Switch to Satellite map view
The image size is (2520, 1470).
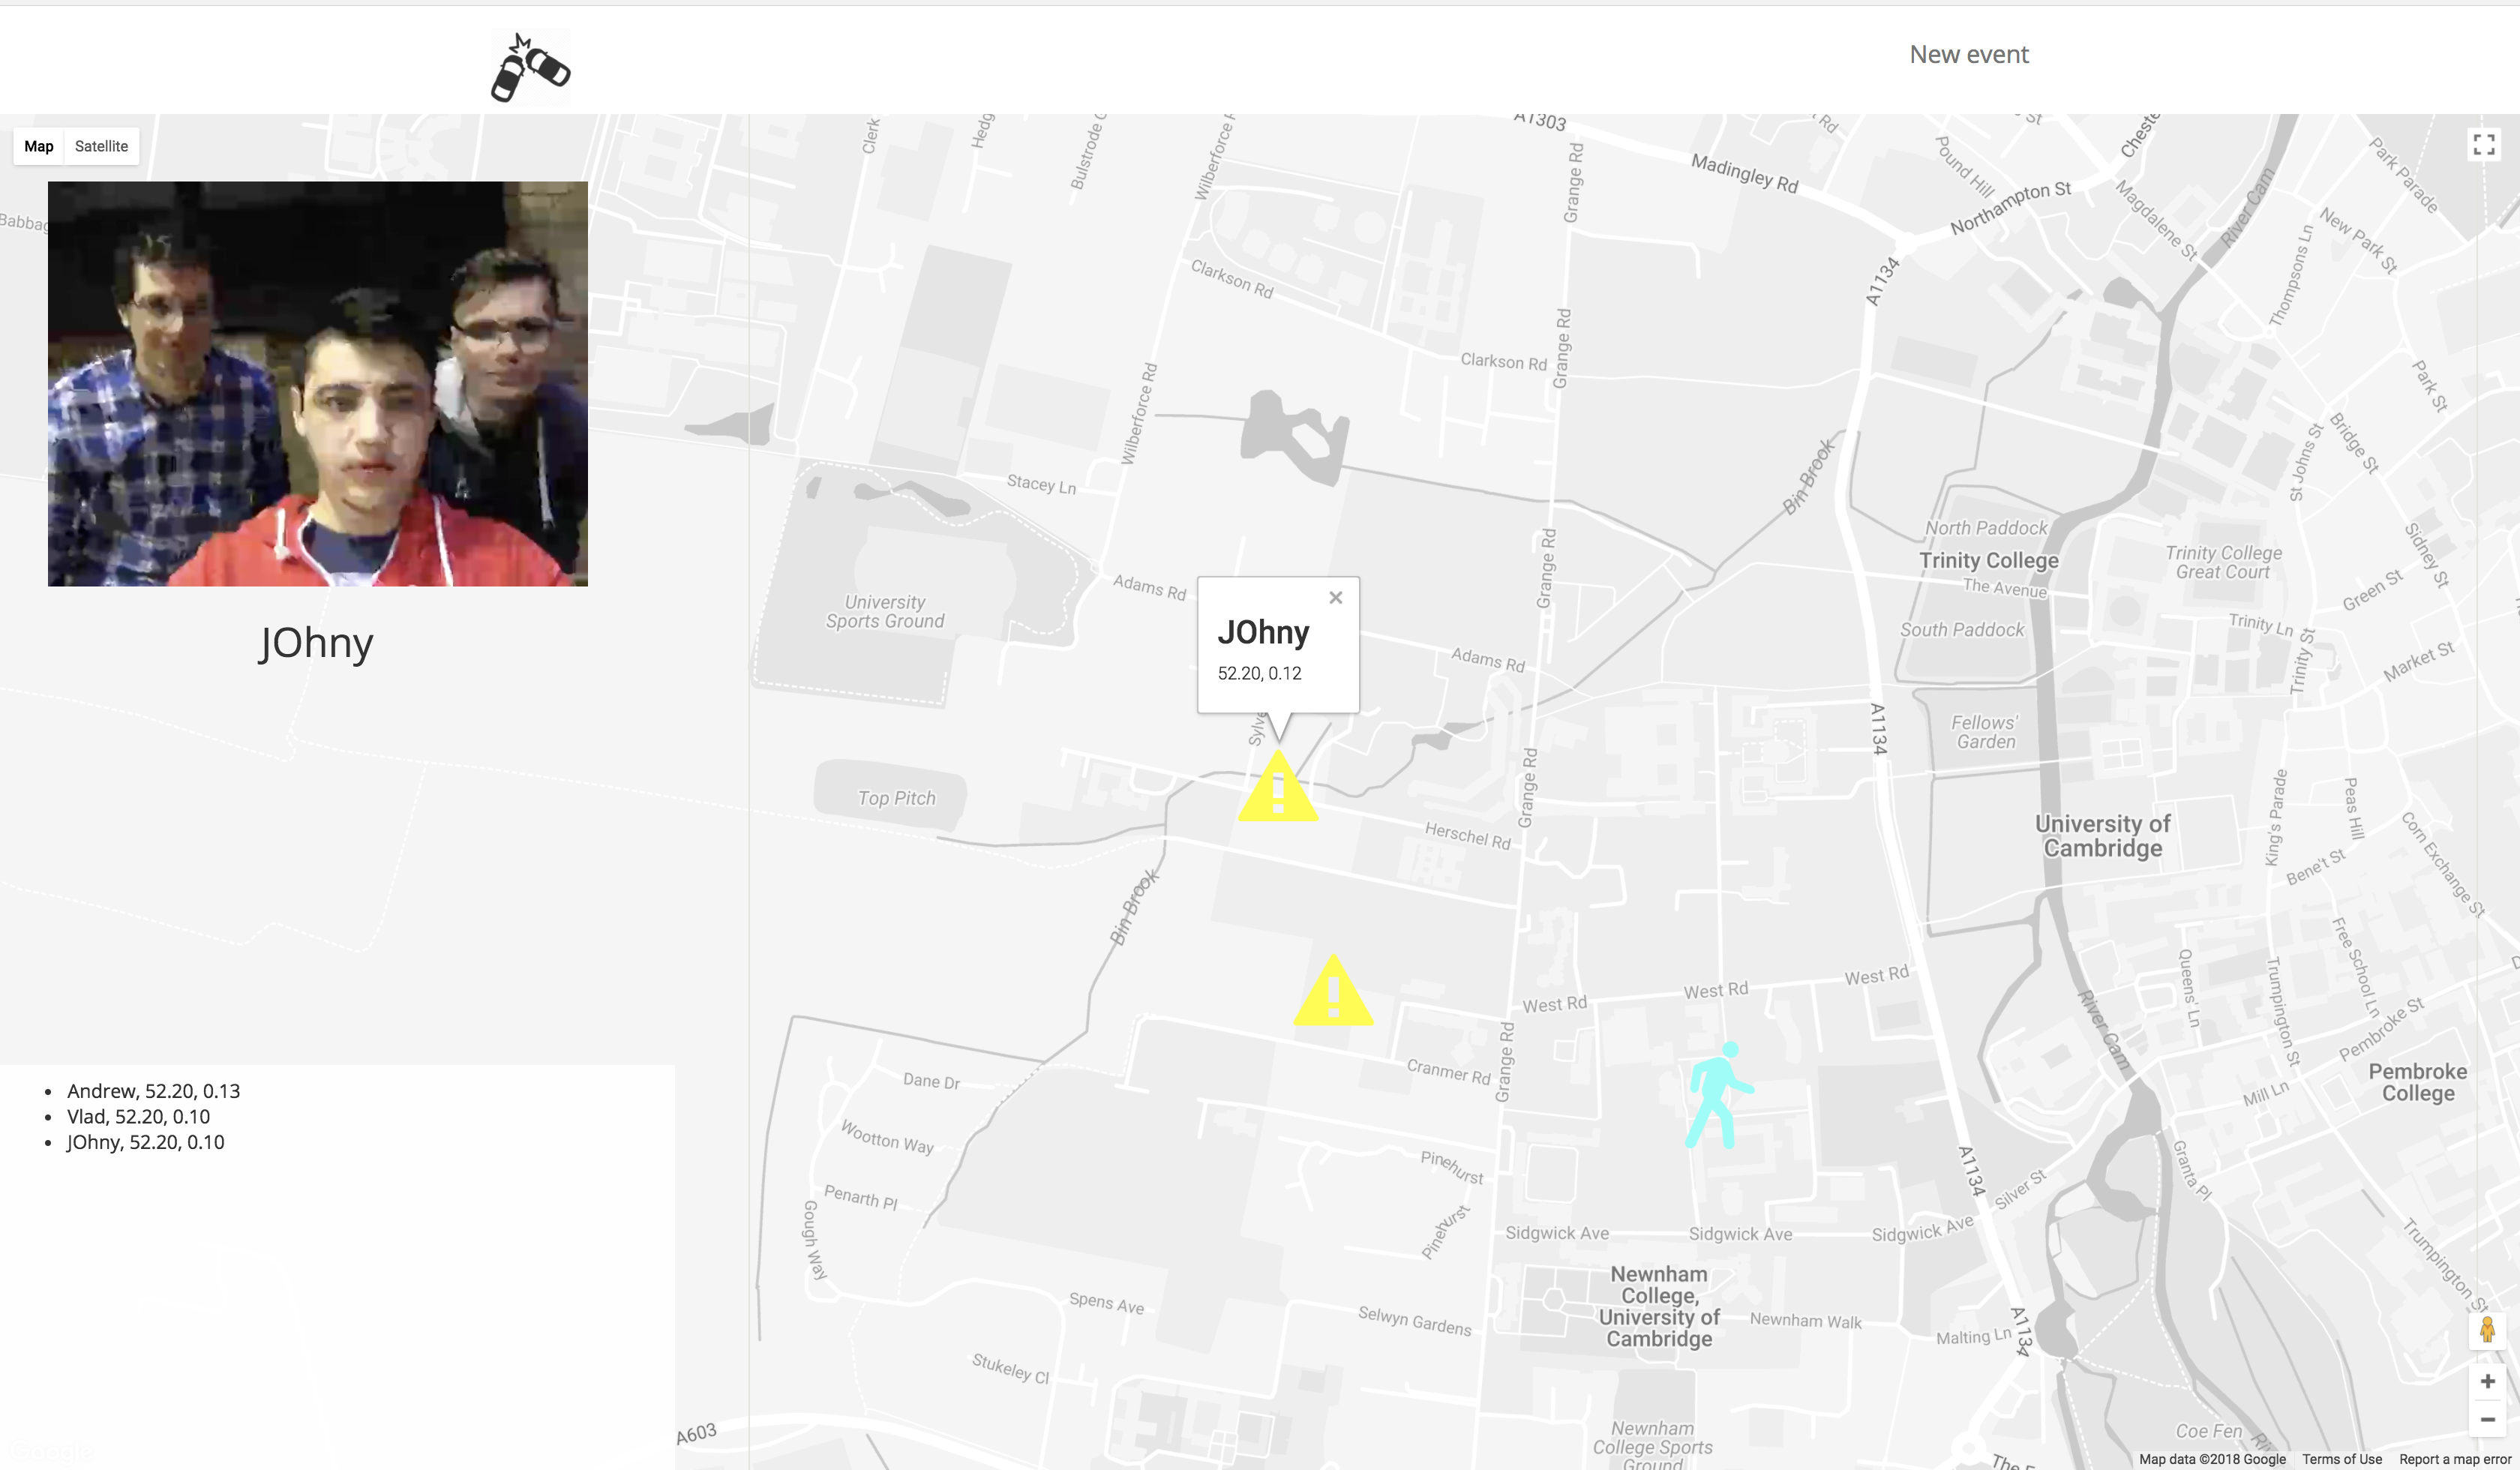click(101, 146)
